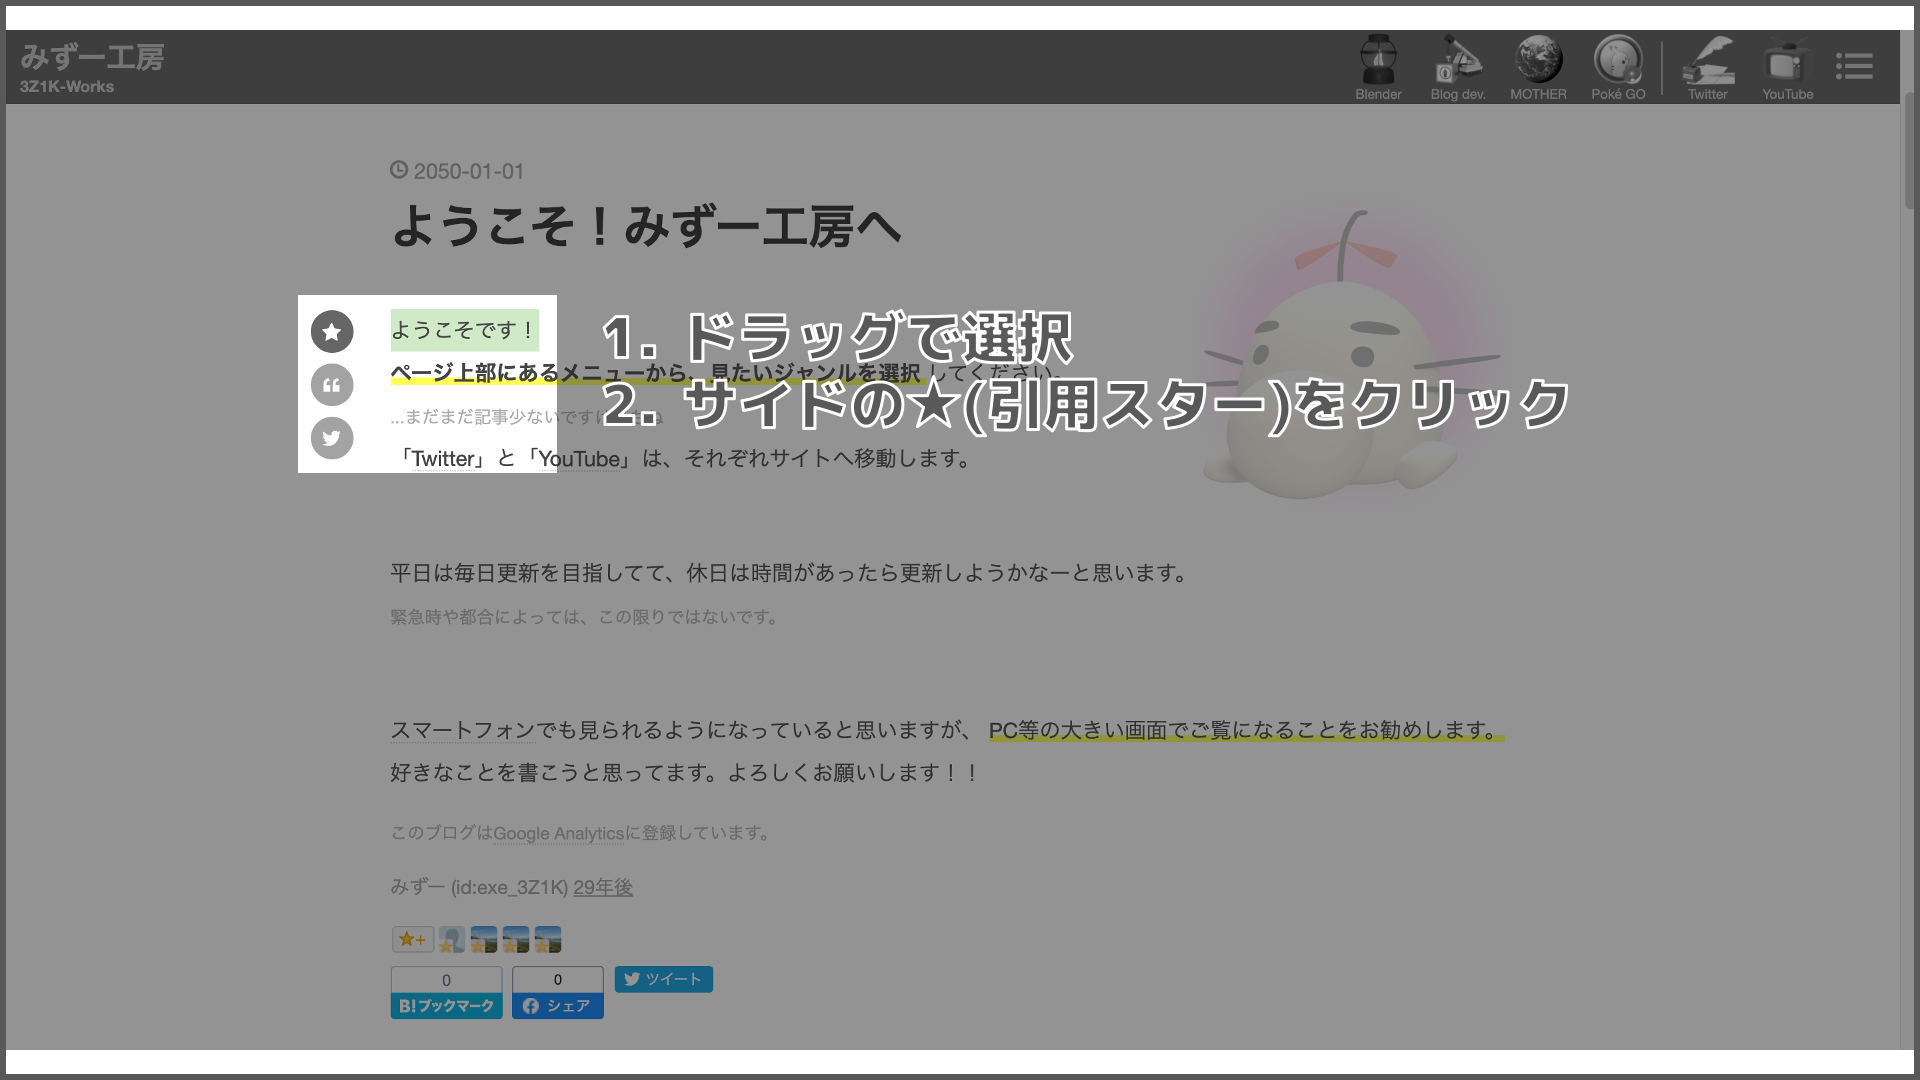Open the Blog dev. category
This screenshot has width=1920, height=1080.
click(x=1458, y=68)
